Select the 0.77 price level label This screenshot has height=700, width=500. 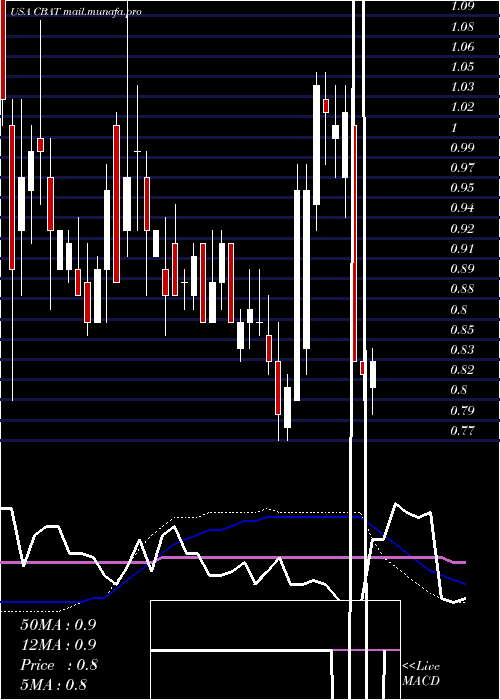pos(462,431)
